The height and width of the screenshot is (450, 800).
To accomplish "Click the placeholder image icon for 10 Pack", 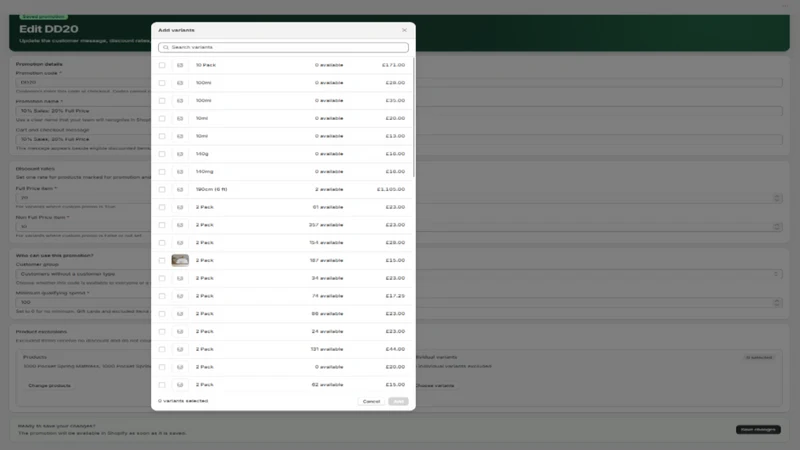I will pos(180,65).
